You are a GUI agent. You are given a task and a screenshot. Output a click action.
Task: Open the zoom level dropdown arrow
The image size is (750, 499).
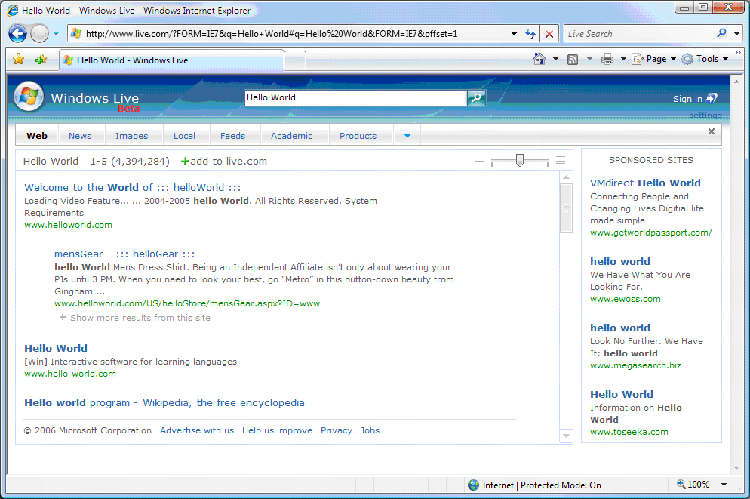tap(724, 484)
